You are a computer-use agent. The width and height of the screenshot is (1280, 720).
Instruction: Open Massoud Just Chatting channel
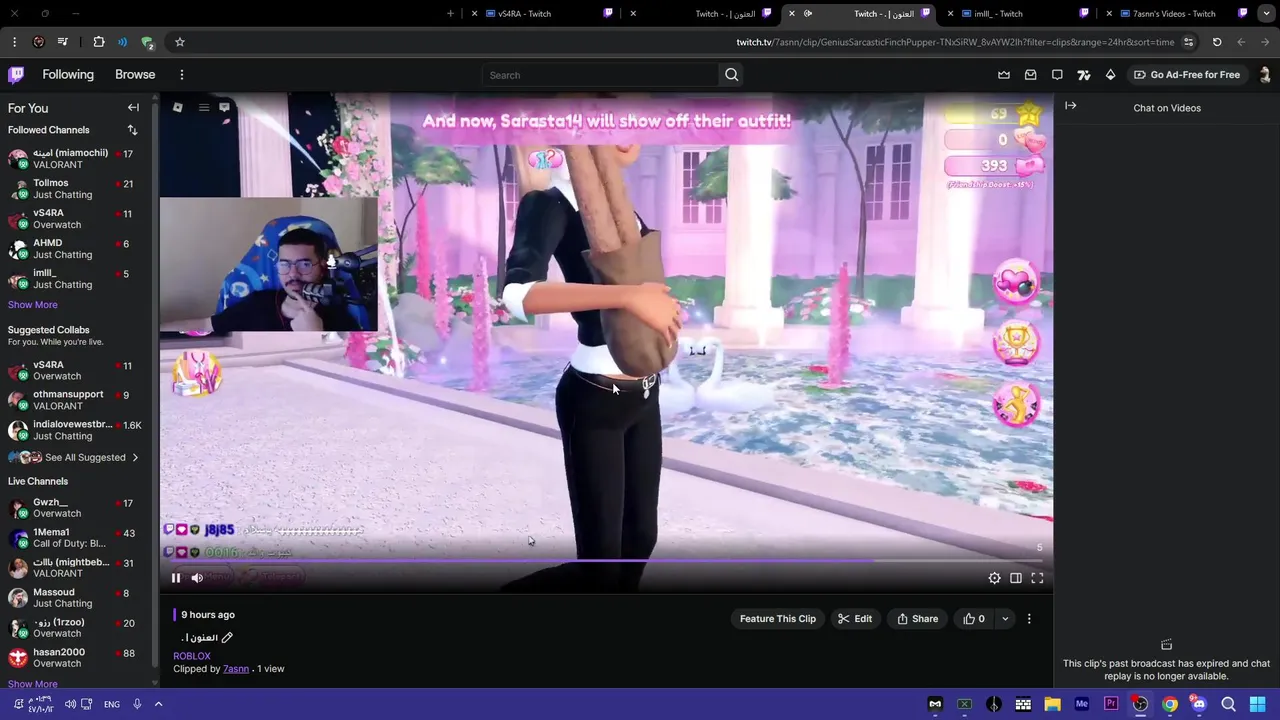tap(76, 598)
